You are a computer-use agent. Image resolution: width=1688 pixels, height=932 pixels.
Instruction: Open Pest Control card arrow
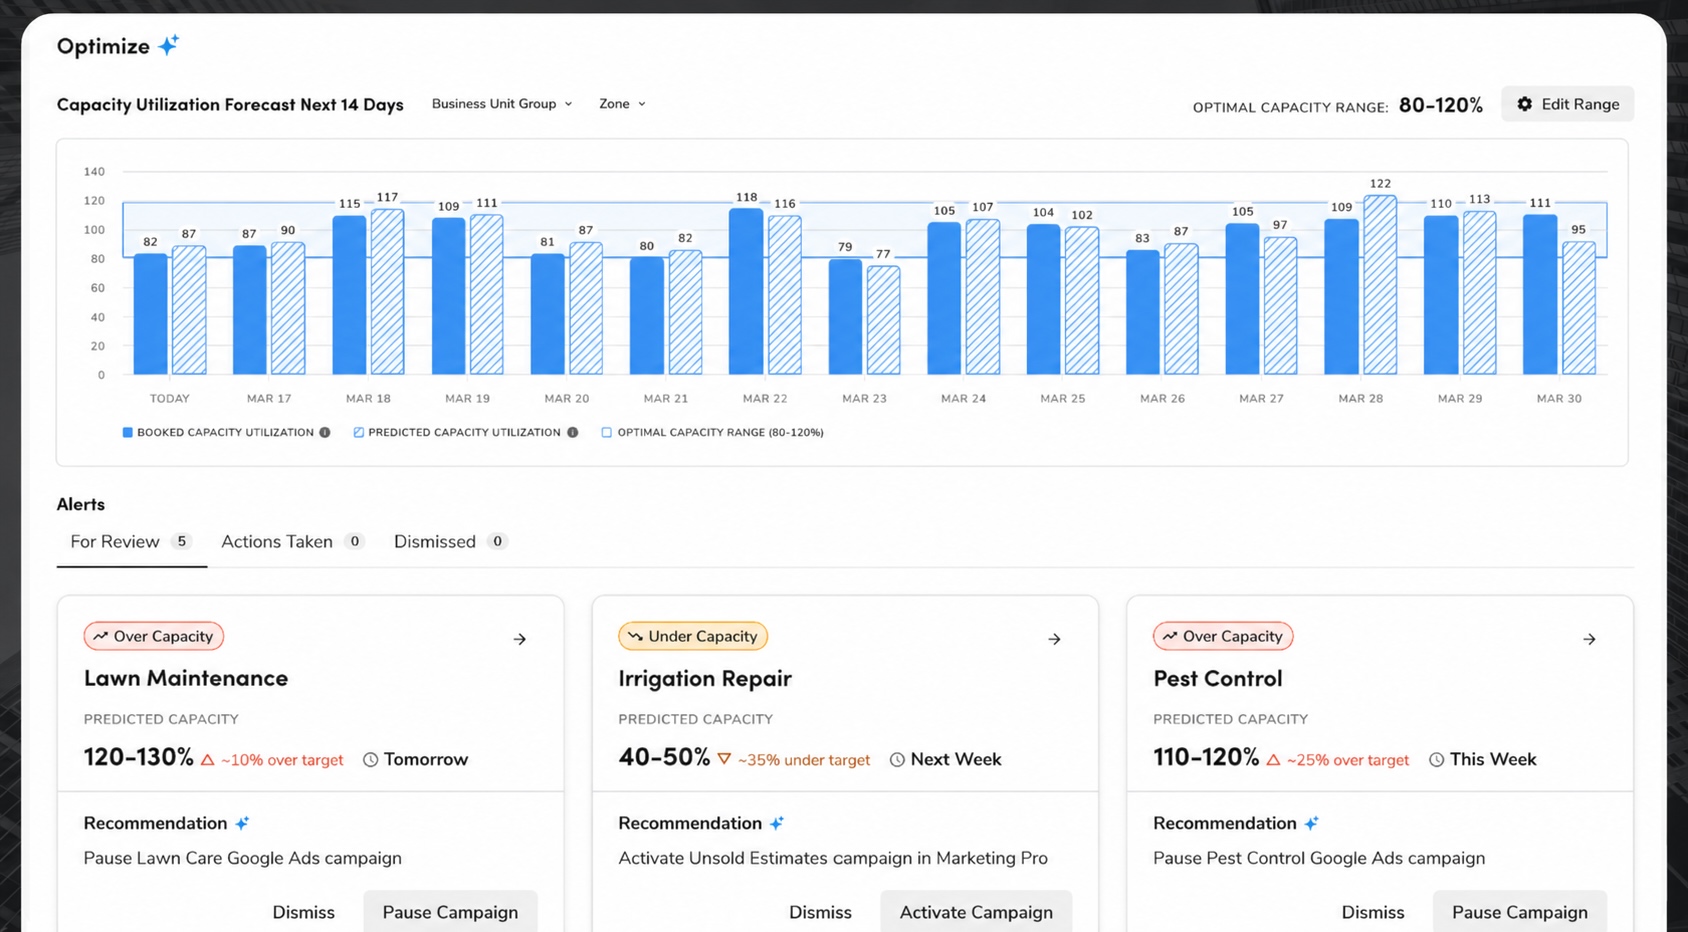coord(1589,639)
